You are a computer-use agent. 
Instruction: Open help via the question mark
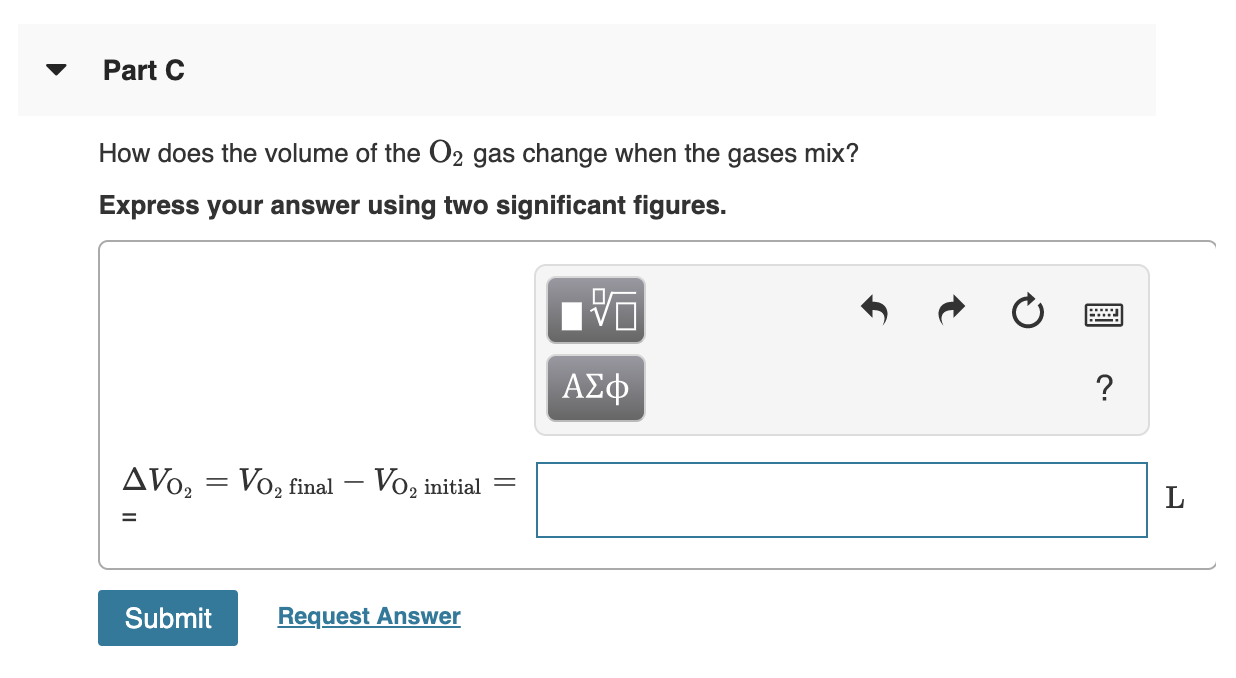1104,388
